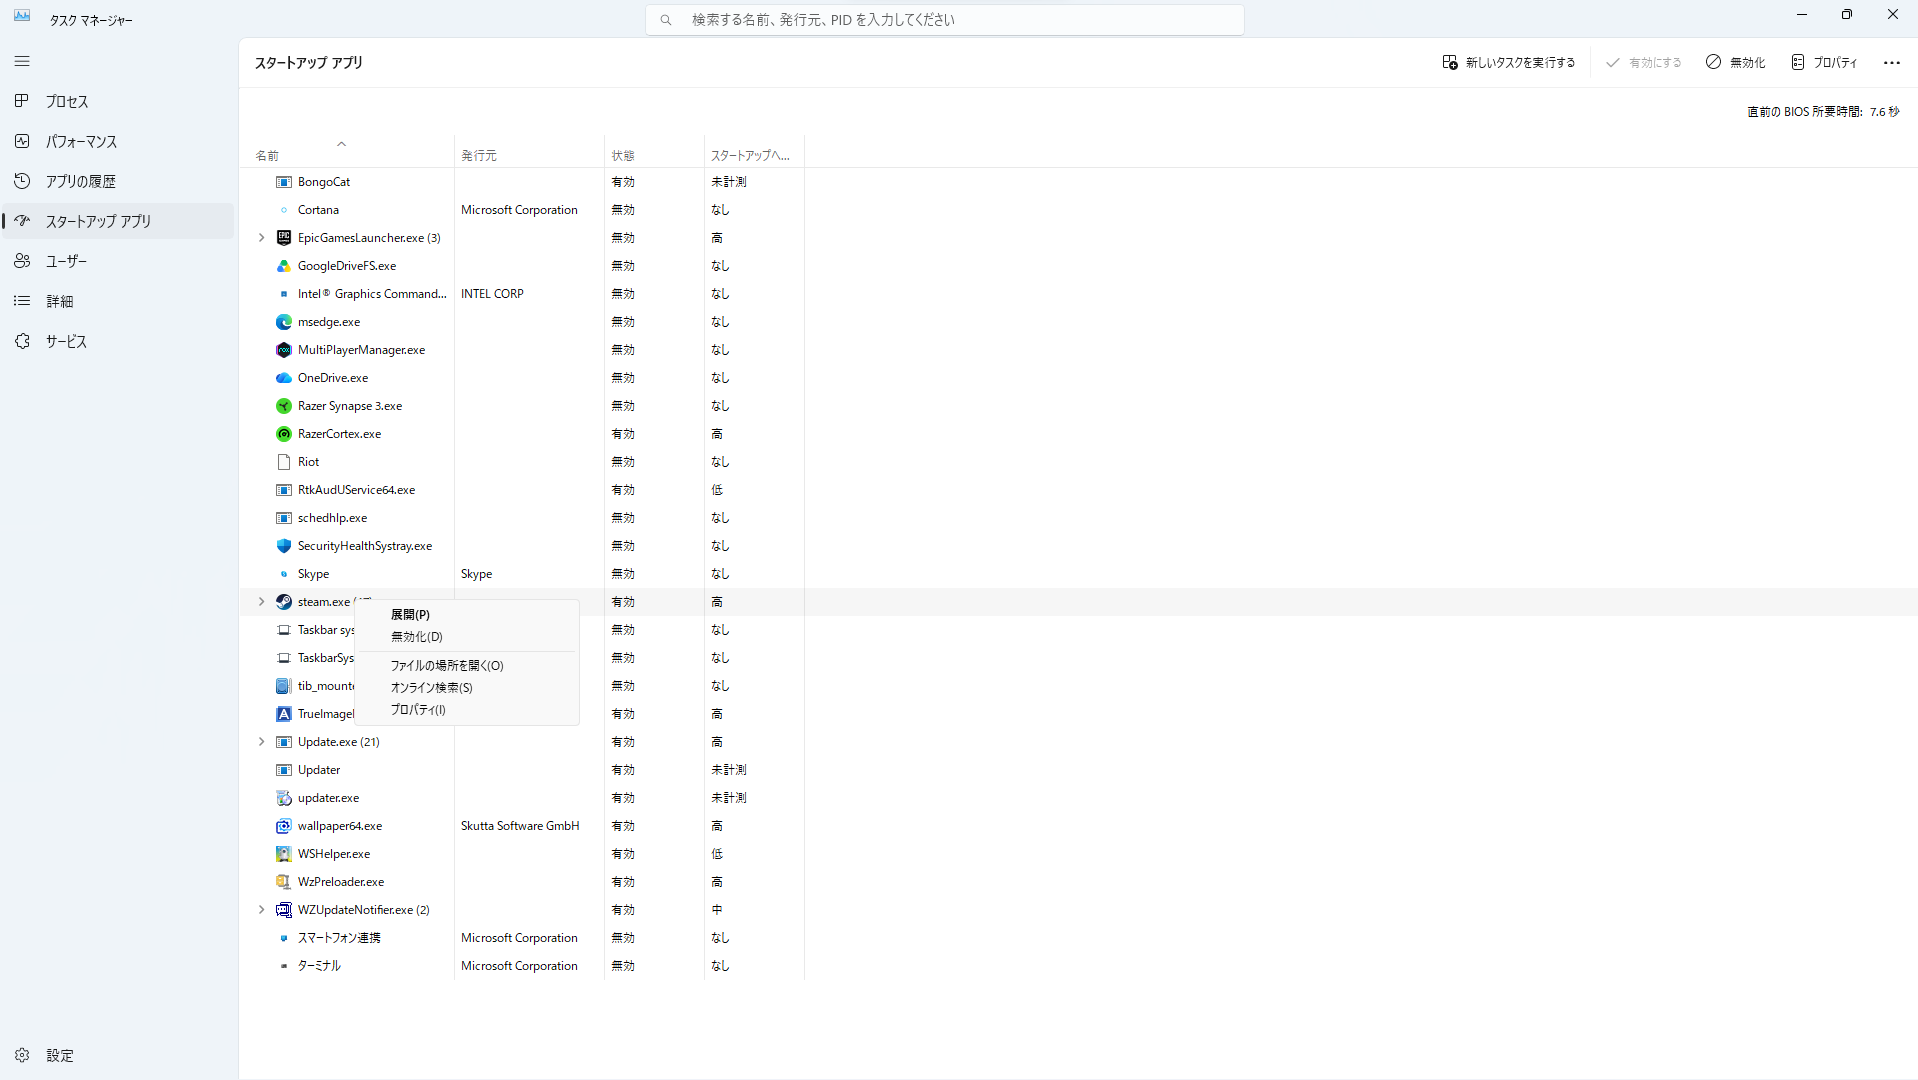Expand the WZUpdateNotifier.exe (2) group

pos(262,910)
